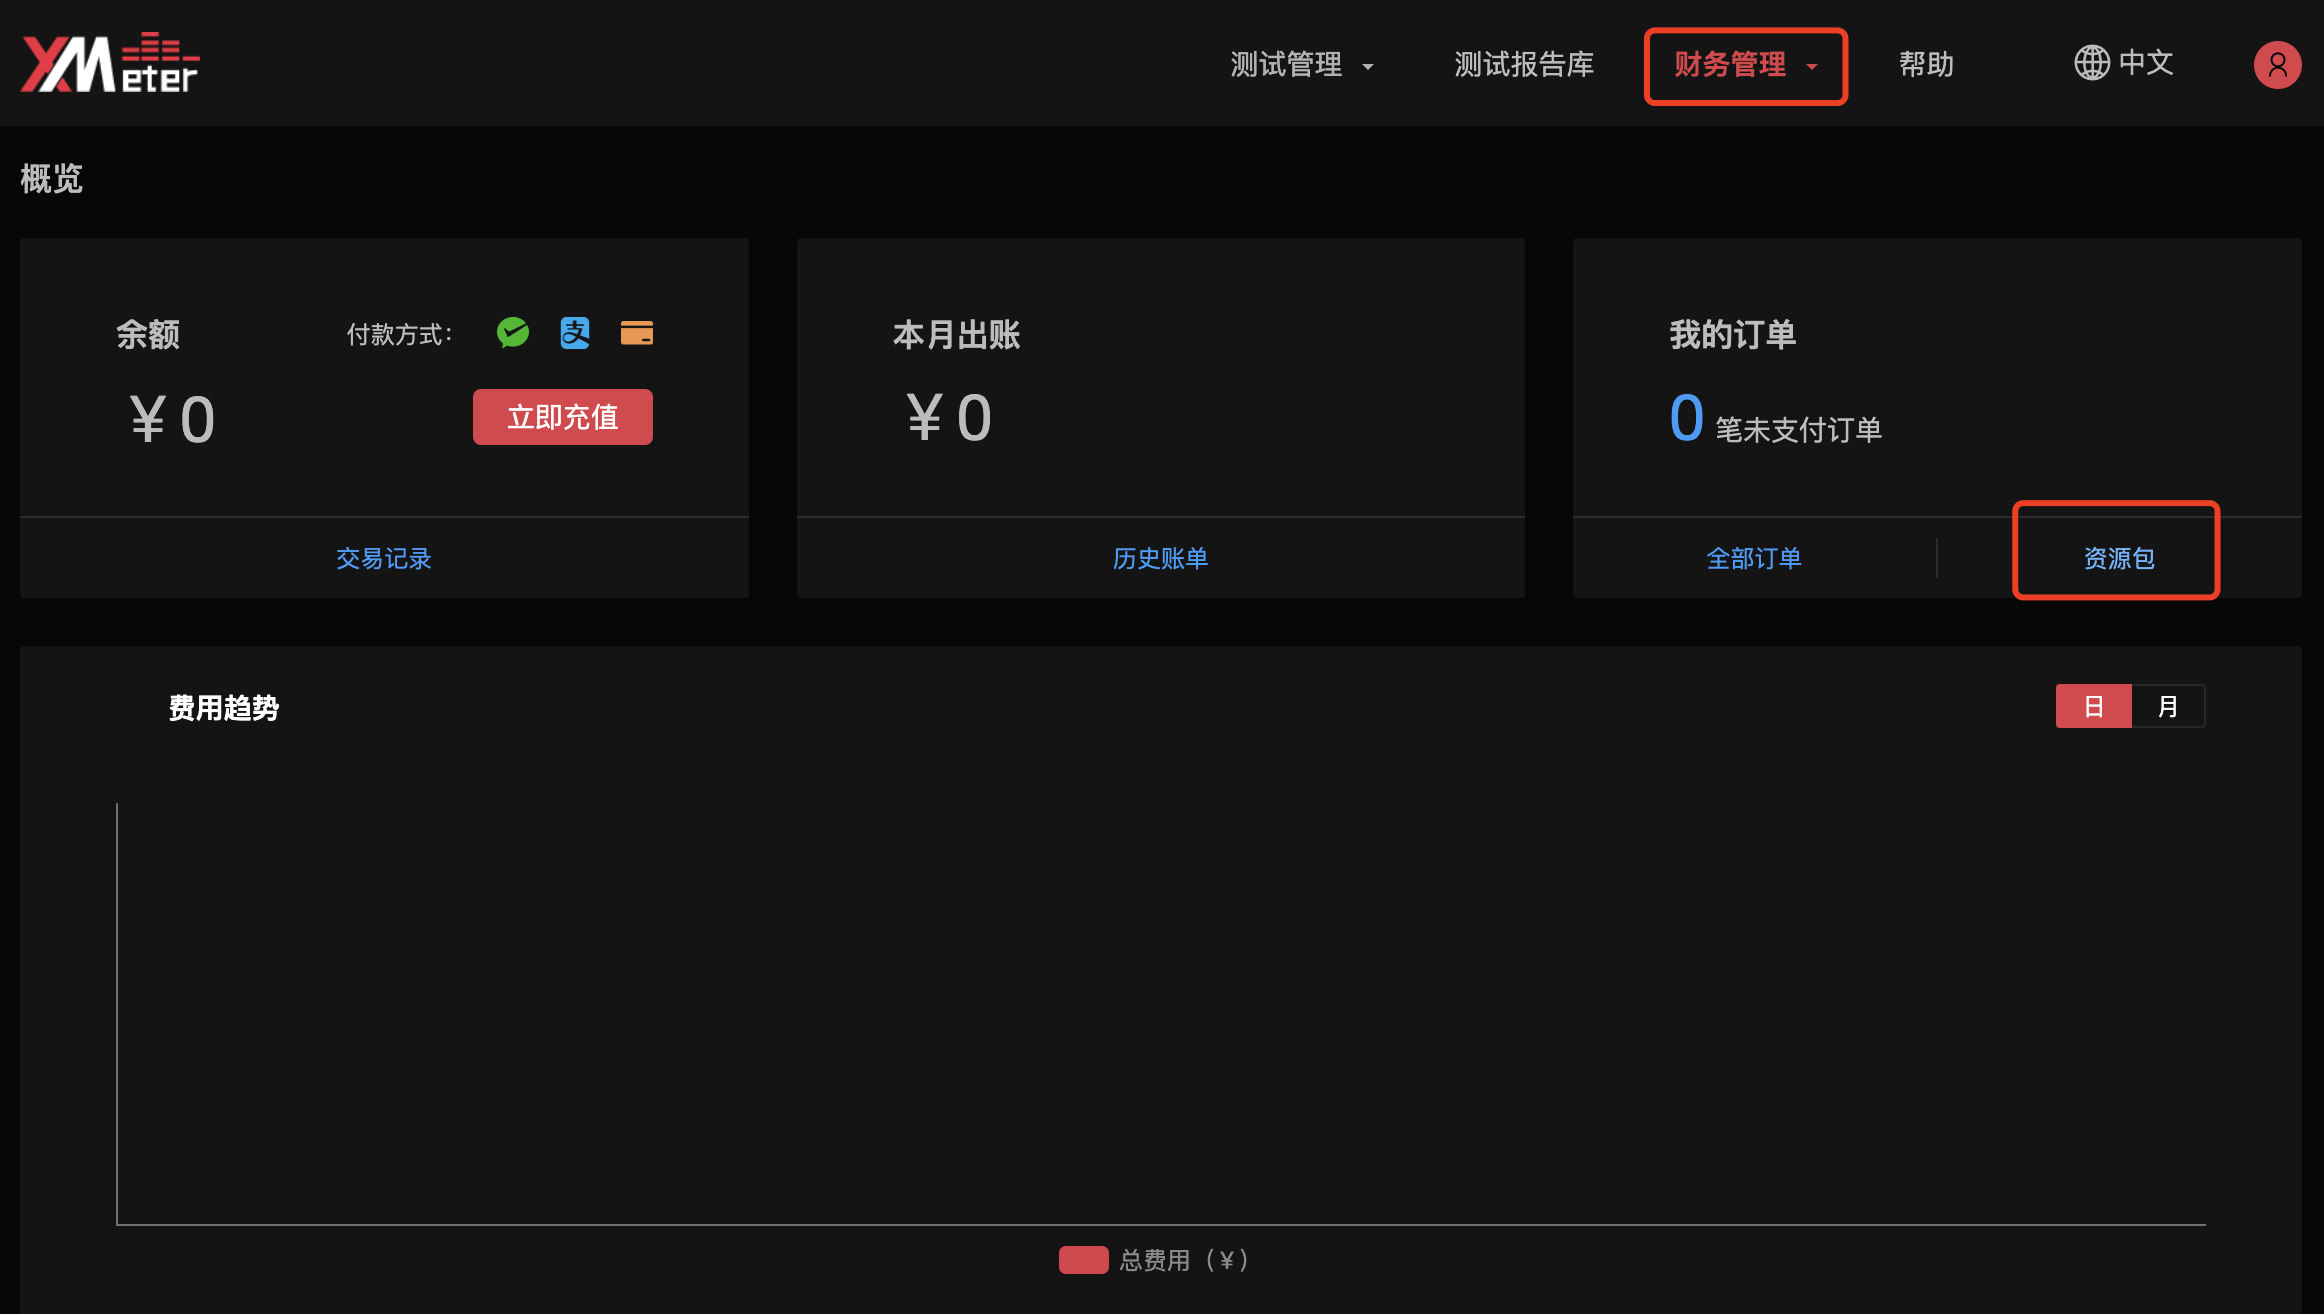Click the XMeter logo

click(x=110, y=63)
